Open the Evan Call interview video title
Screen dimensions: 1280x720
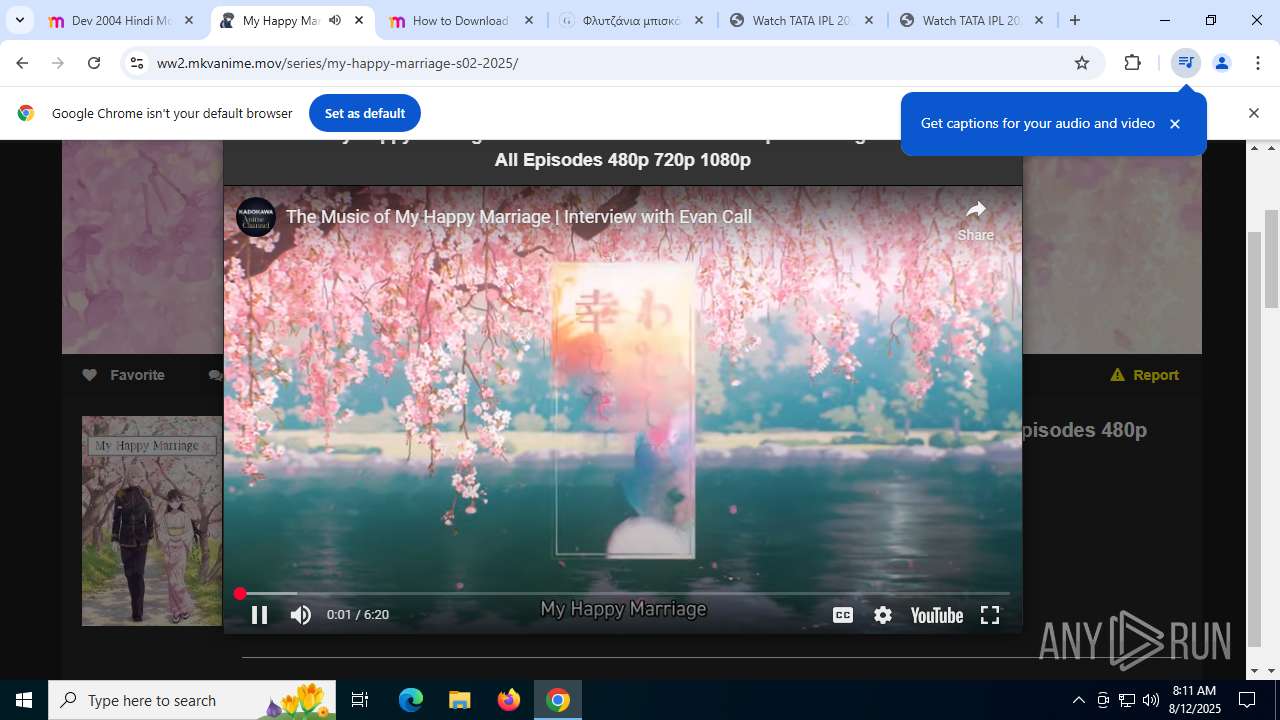point(519,216)
